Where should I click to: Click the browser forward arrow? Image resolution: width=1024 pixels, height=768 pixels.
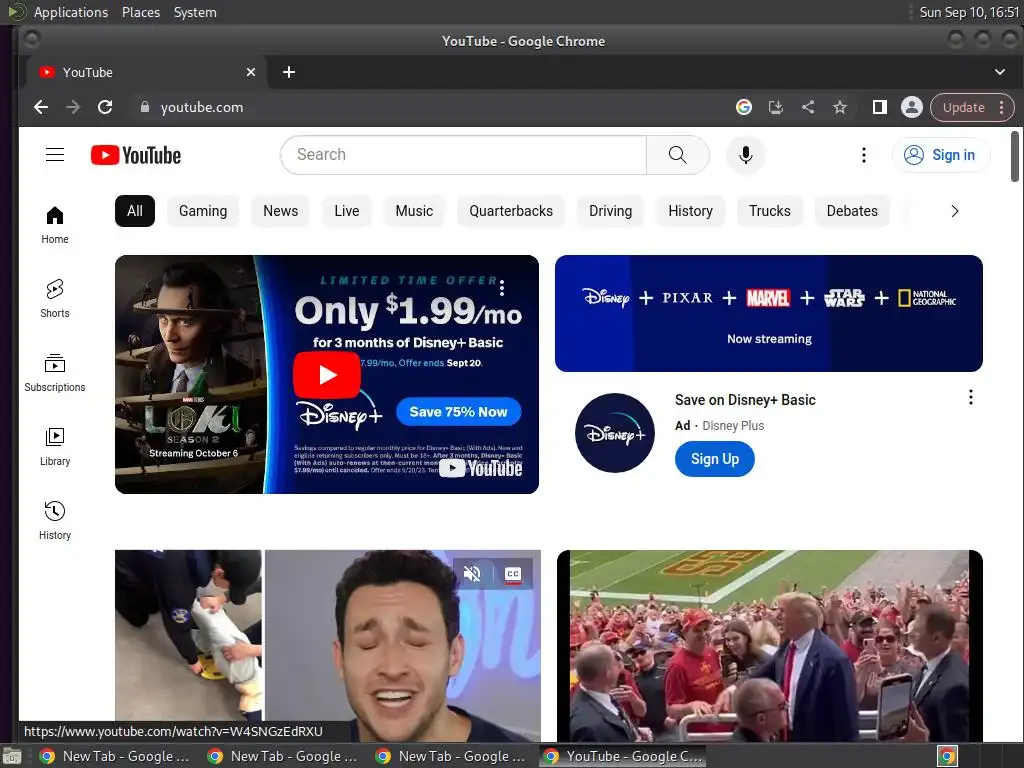point(73,107)
